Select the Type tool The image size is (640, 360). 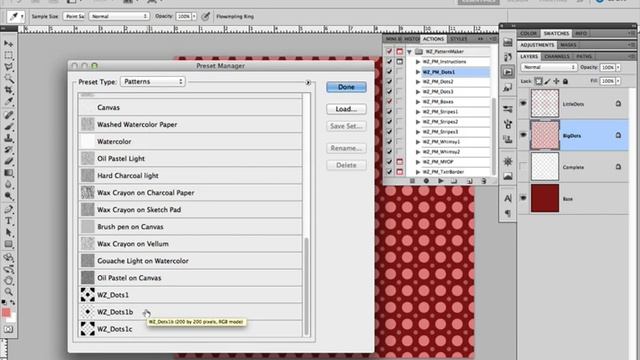[x=8, y=221]
